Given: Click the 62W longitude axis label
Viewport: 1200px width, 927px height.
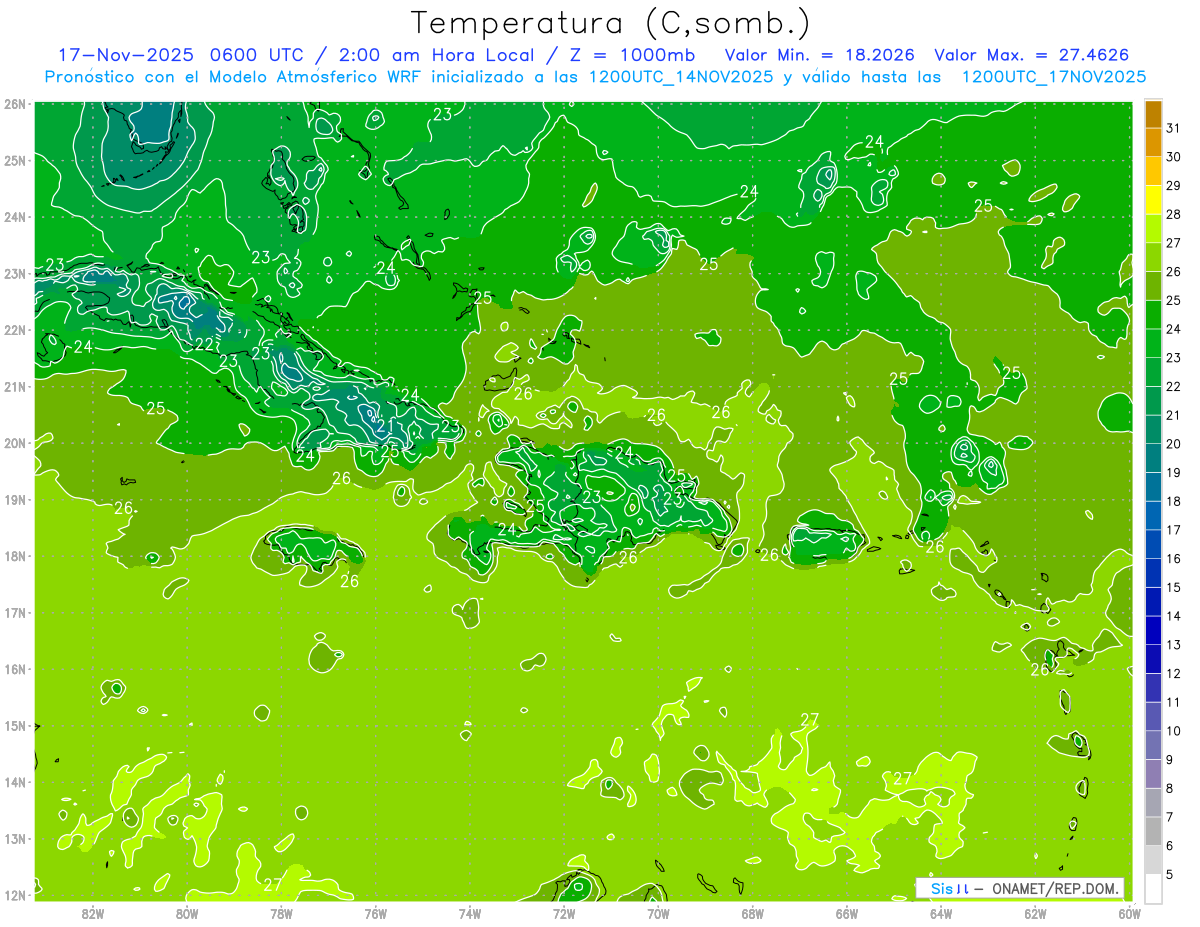Looking at the screenshot, I should click(x=1035, y=913).
